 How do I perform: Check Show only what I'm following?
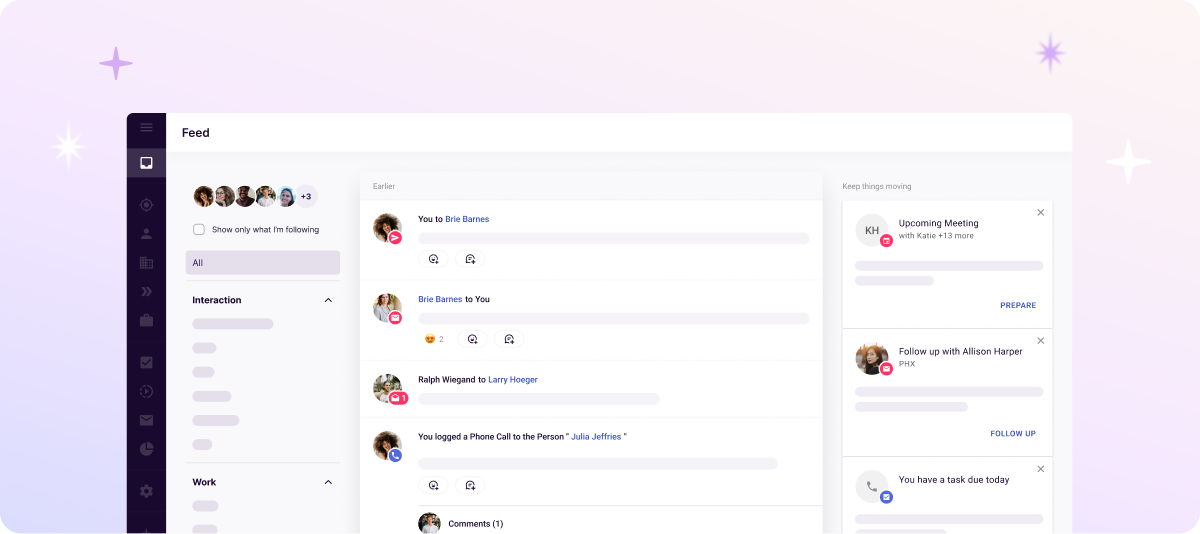pyautogui.click(x=199, y=229)
